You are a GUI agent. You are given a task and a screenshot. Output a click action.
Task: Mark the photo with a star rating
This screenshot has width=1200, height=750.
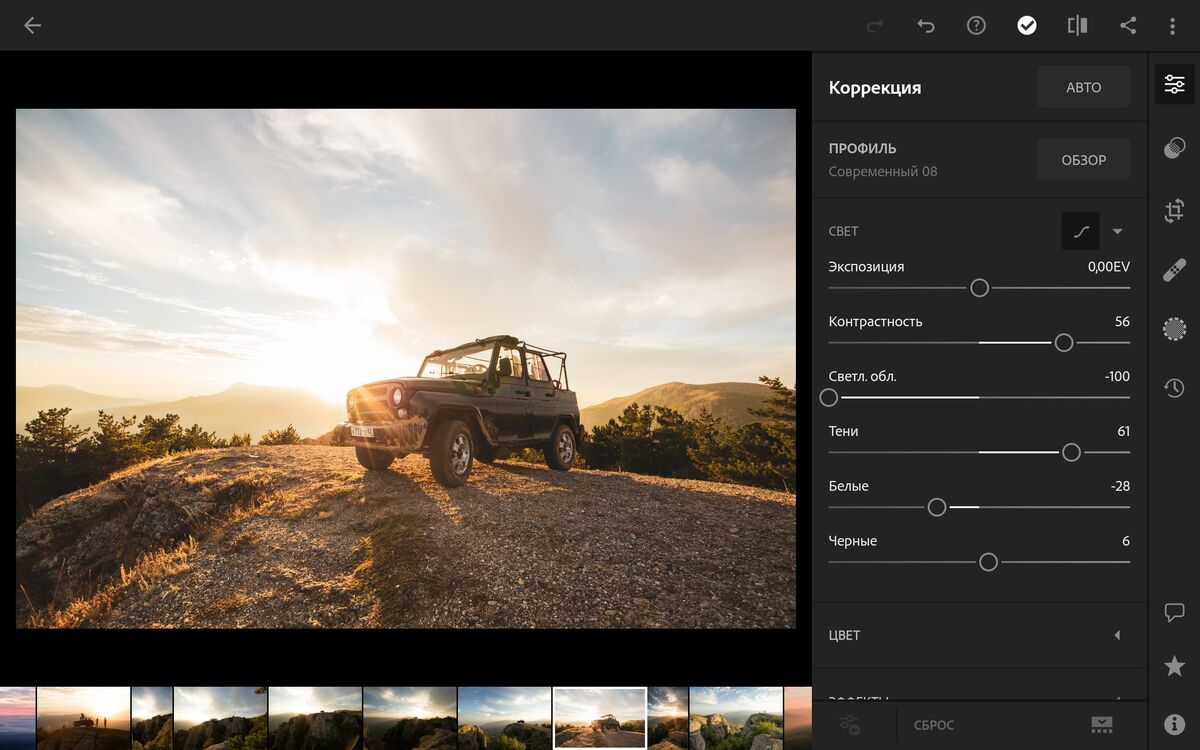point(1175,664)
